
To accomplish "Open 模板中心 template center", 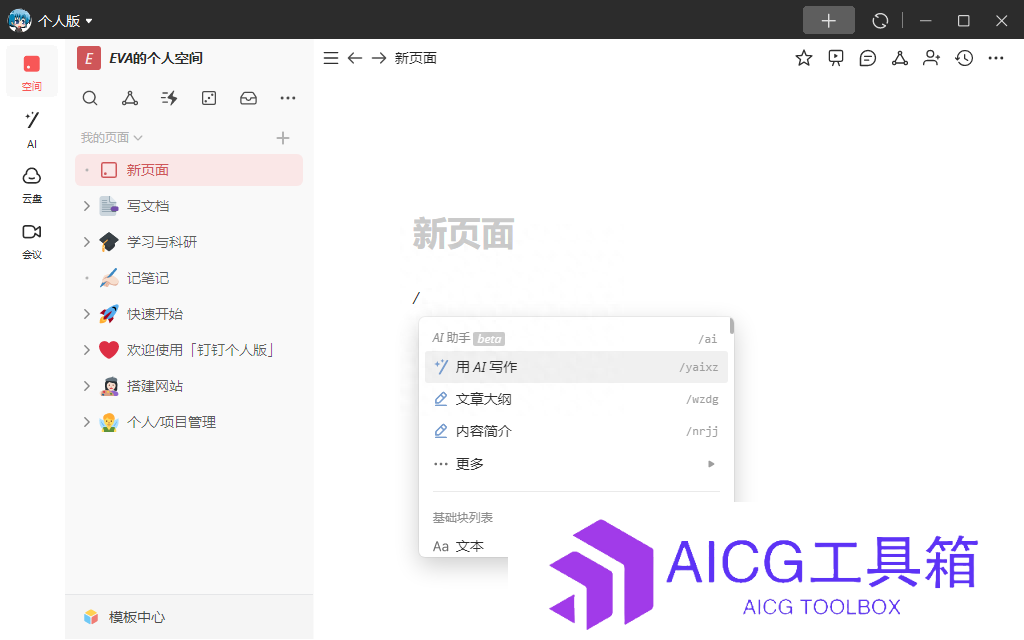I will pyautogui.click(x=124, y=617).
